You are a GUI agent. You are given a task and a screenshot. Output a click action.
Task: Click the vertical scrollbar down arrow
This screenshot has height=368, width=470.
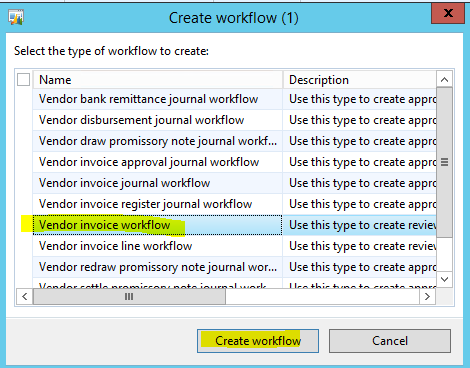(444, 279)
